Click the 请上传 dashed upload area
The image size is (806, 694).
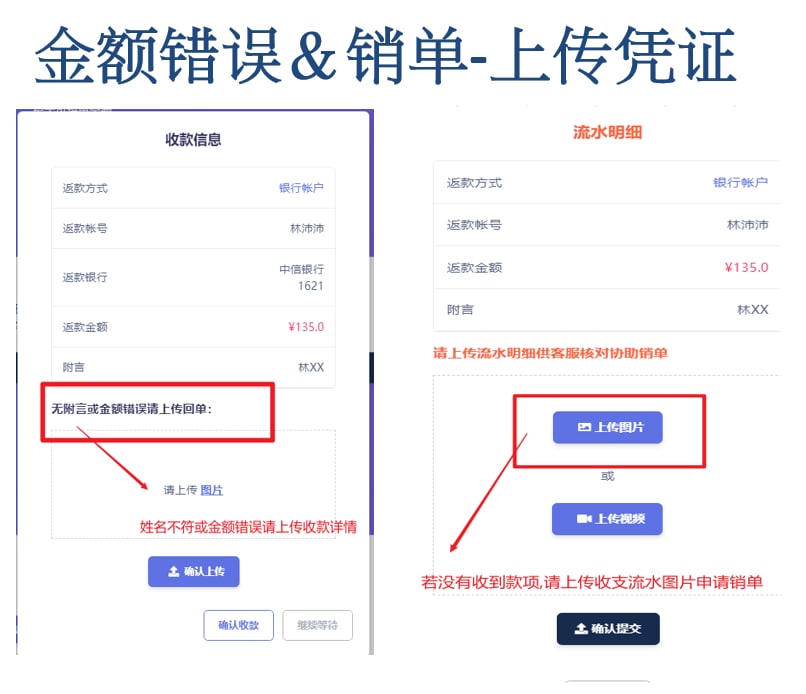click(193, 484)
